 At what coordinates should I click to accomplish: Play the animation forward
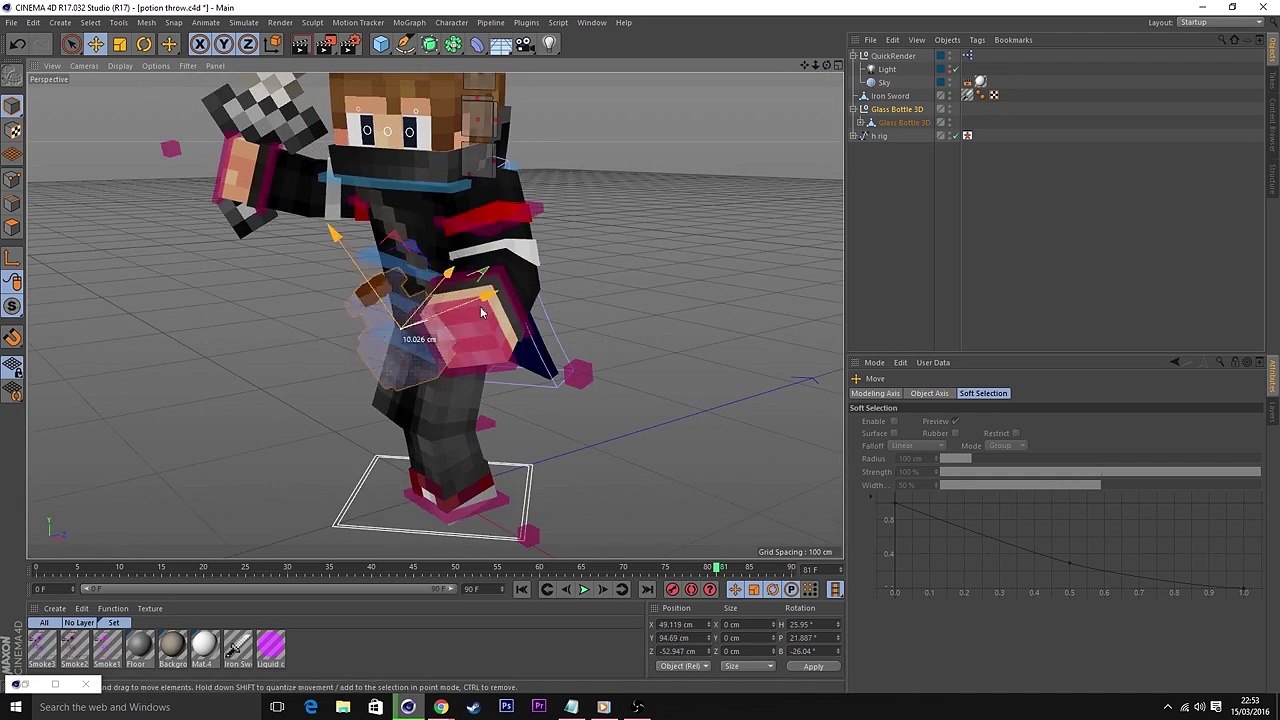584,590
